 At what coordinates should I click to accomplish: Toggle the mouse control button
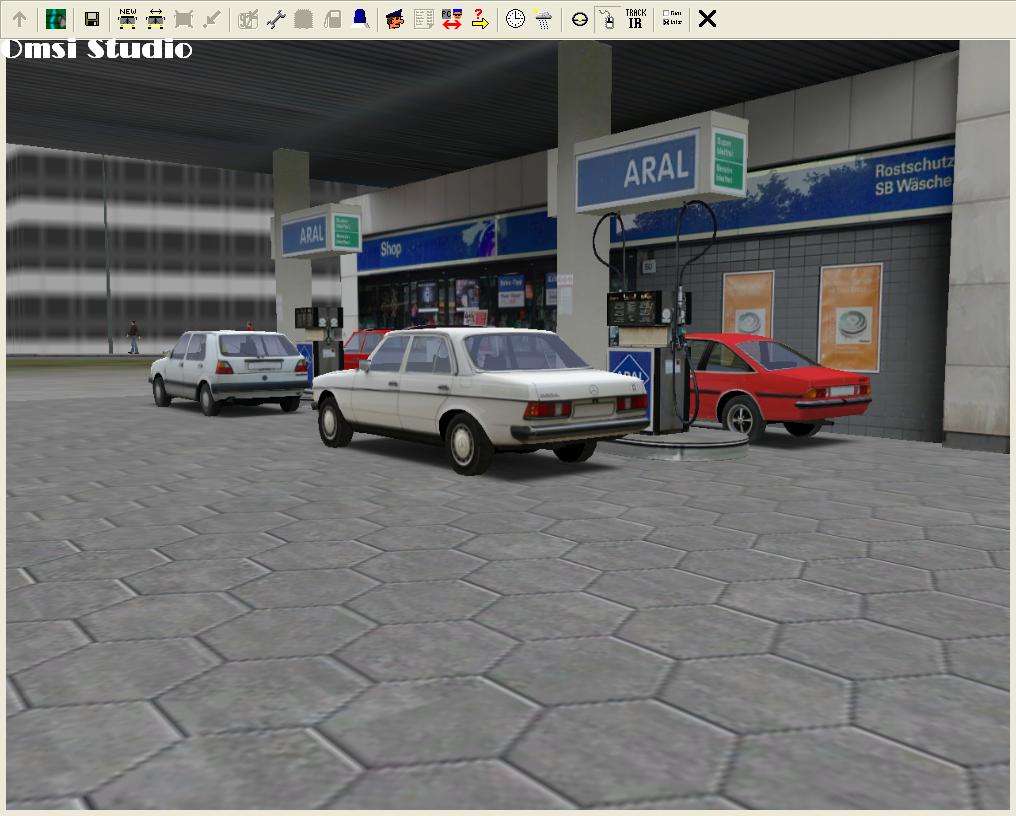[606, 19]
